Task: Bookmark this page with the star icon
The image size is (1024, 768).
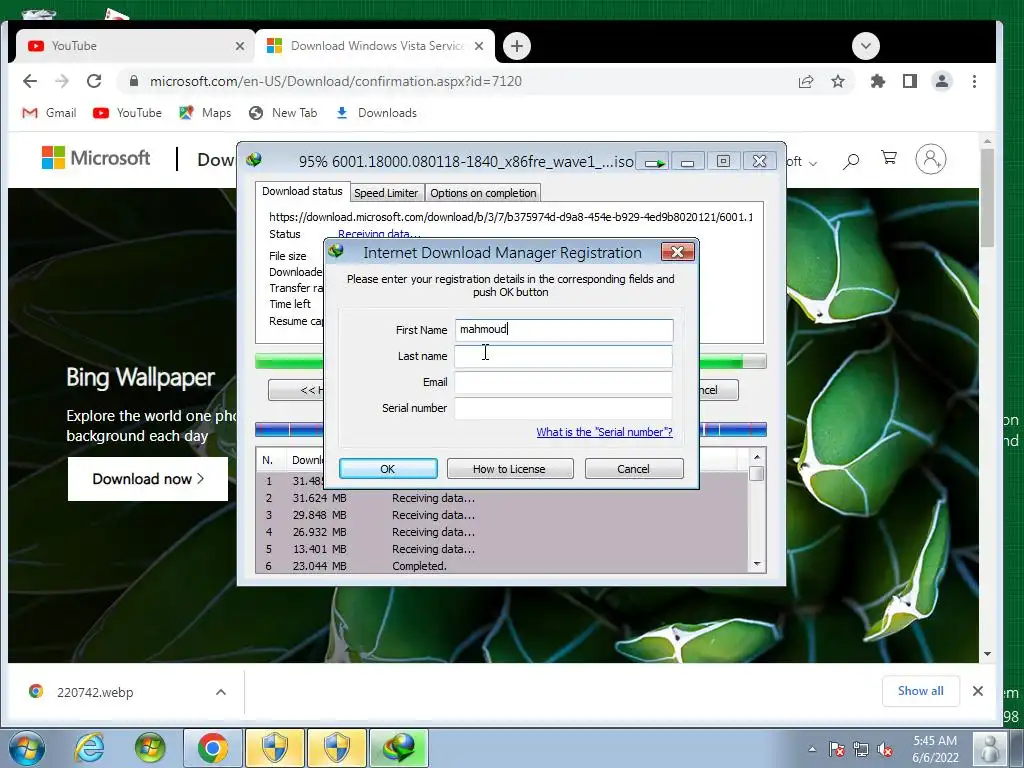Action: pyautogui.click(x=838, y=81)
